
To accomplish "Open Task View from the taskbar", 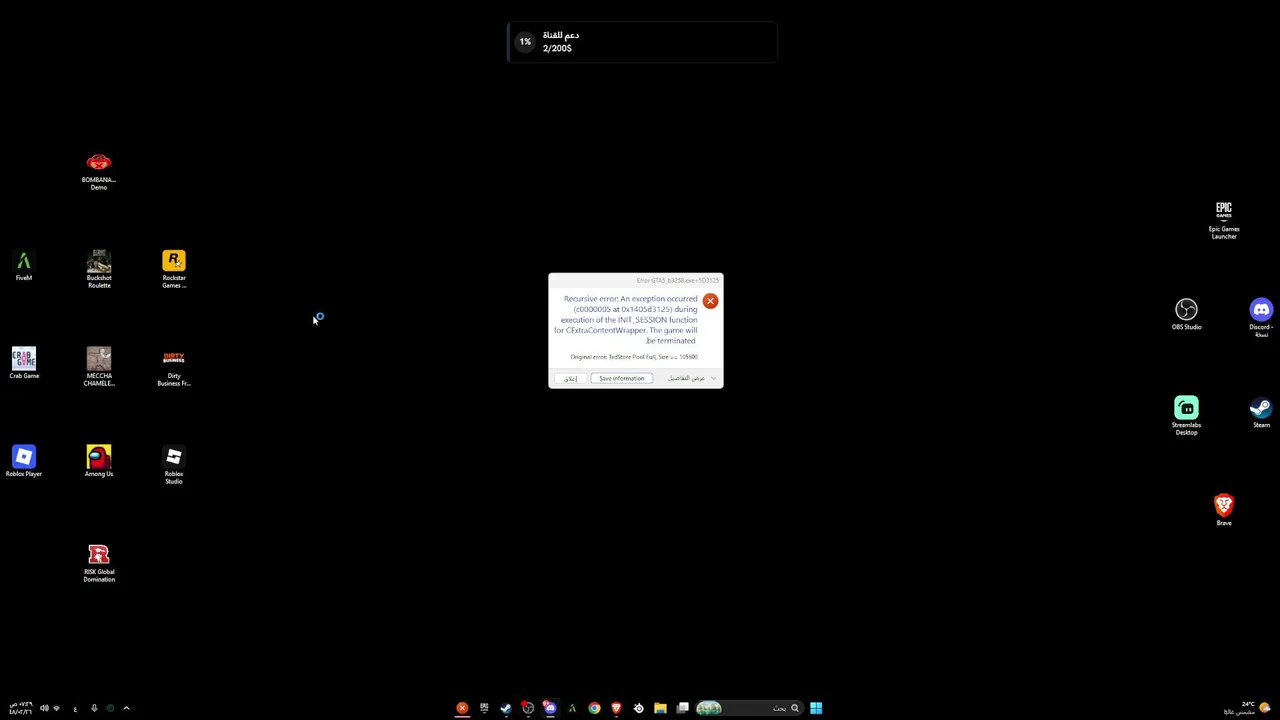I will pos(682,708).
